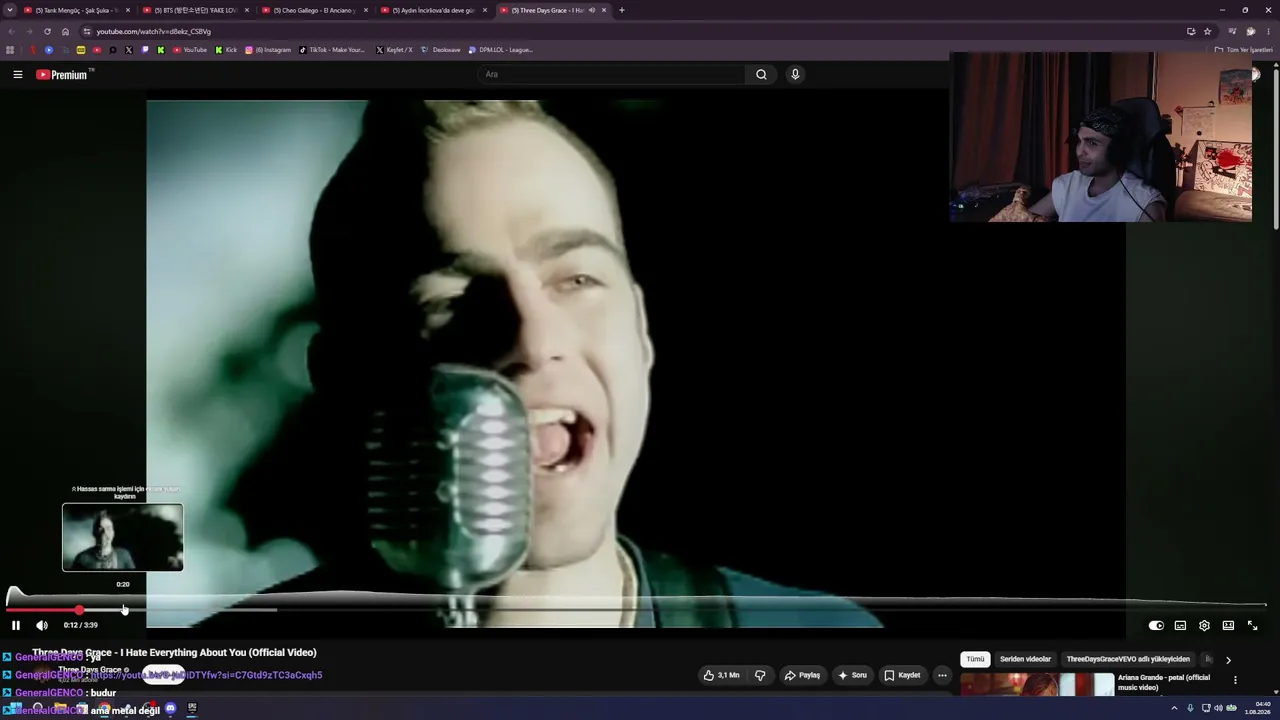1280x720 pixels.
Task: Like the video (3,1 Mn)
Action: pyautogui.click(x=721, y=675)
